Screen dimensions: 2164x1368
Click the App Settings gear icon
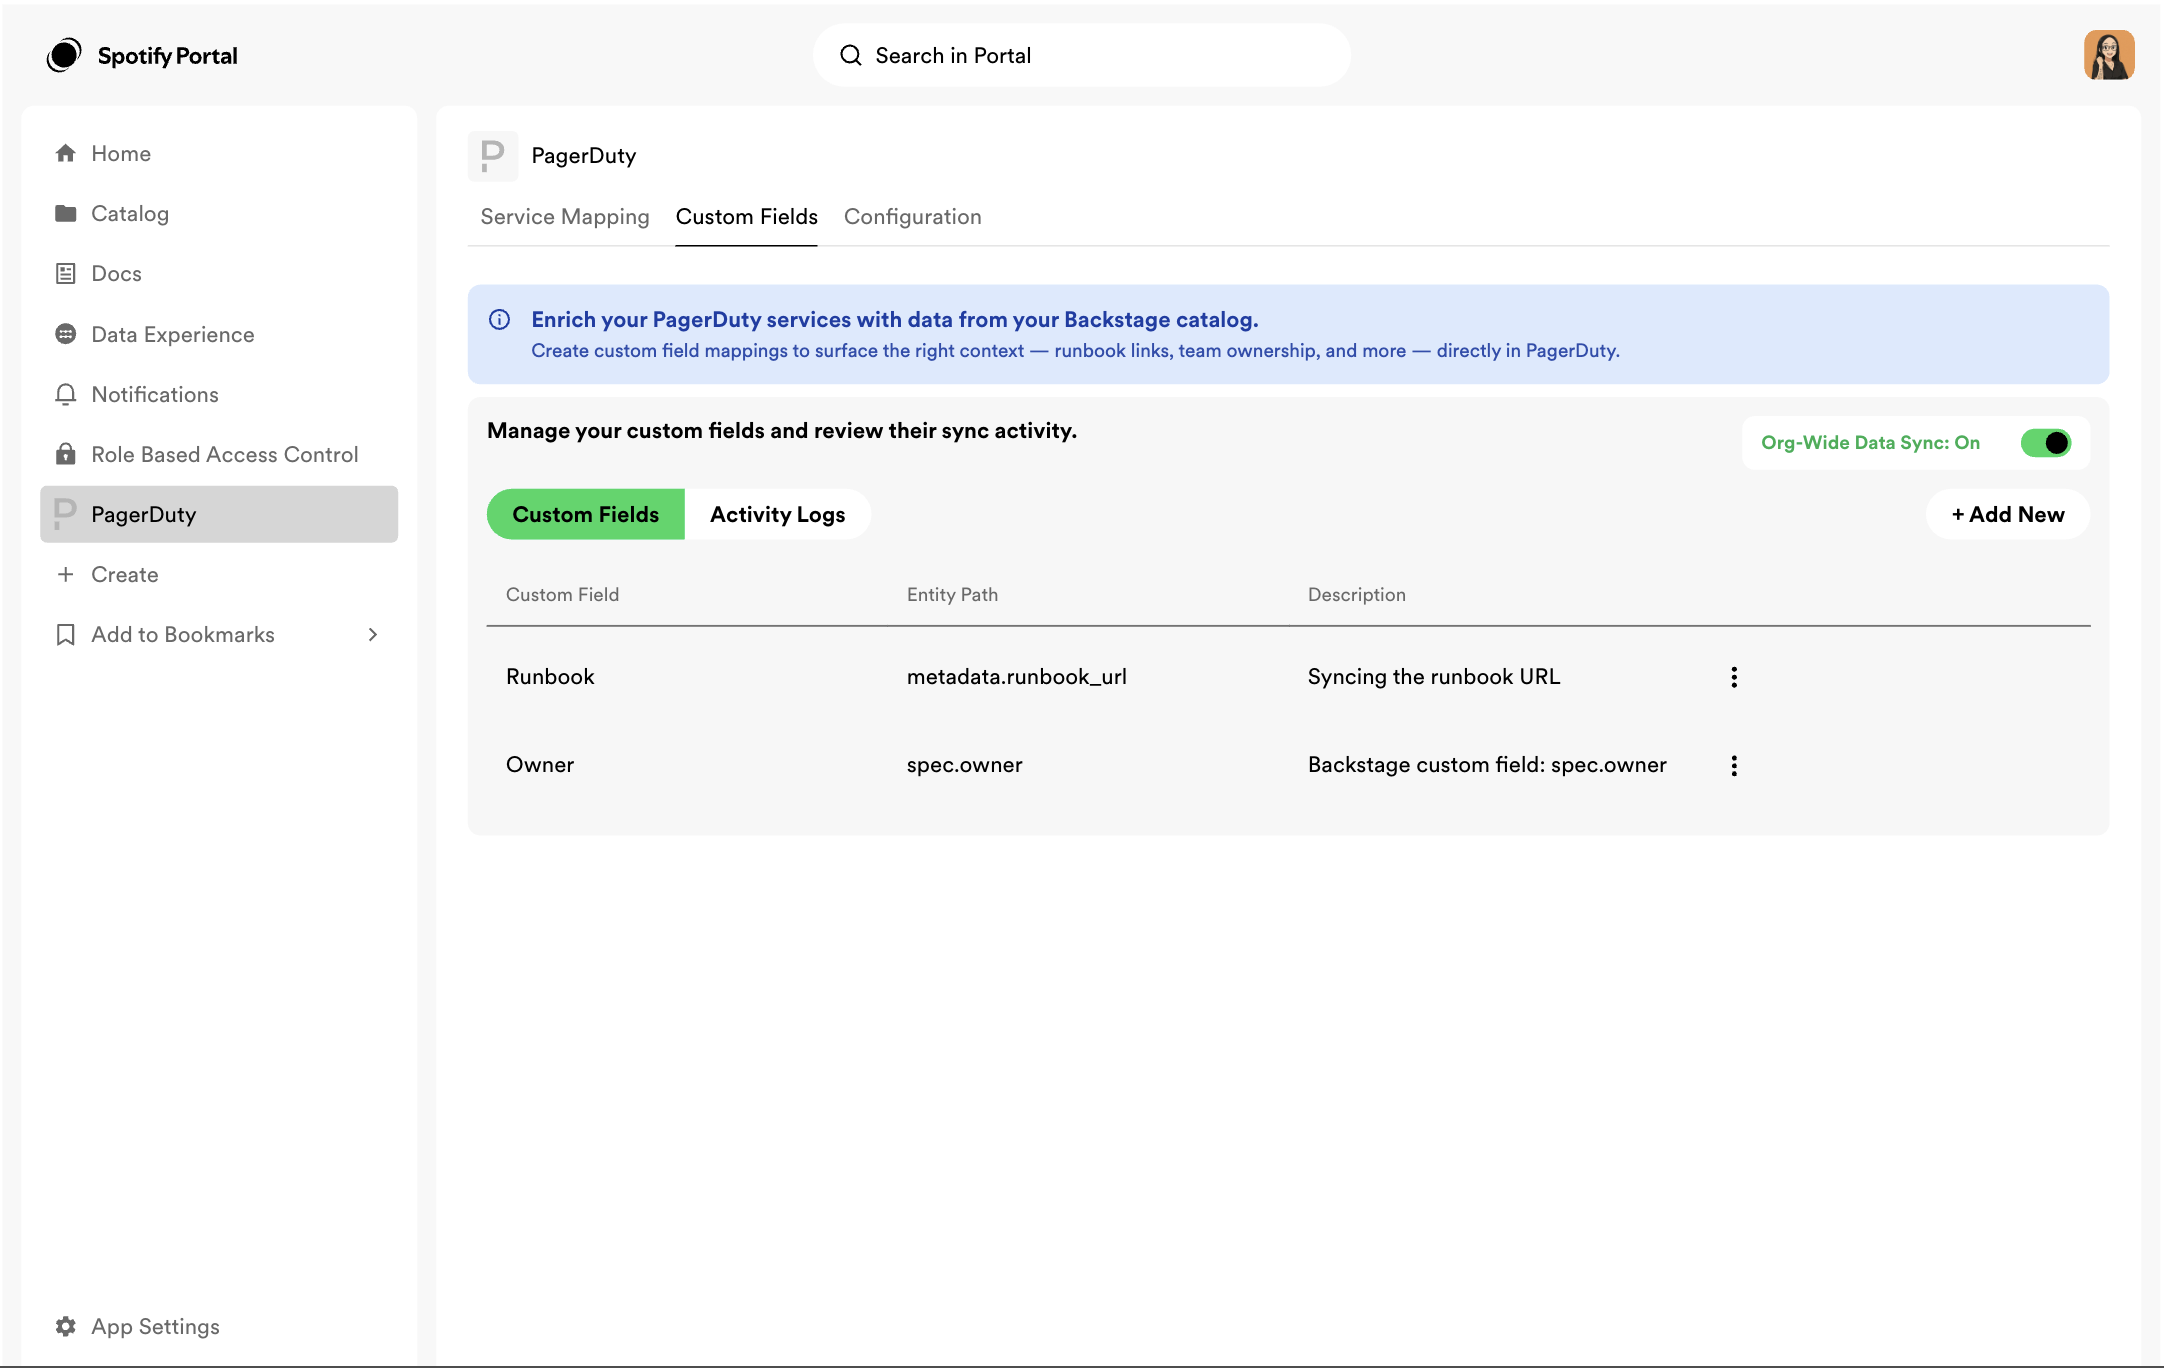(66, 1326)
